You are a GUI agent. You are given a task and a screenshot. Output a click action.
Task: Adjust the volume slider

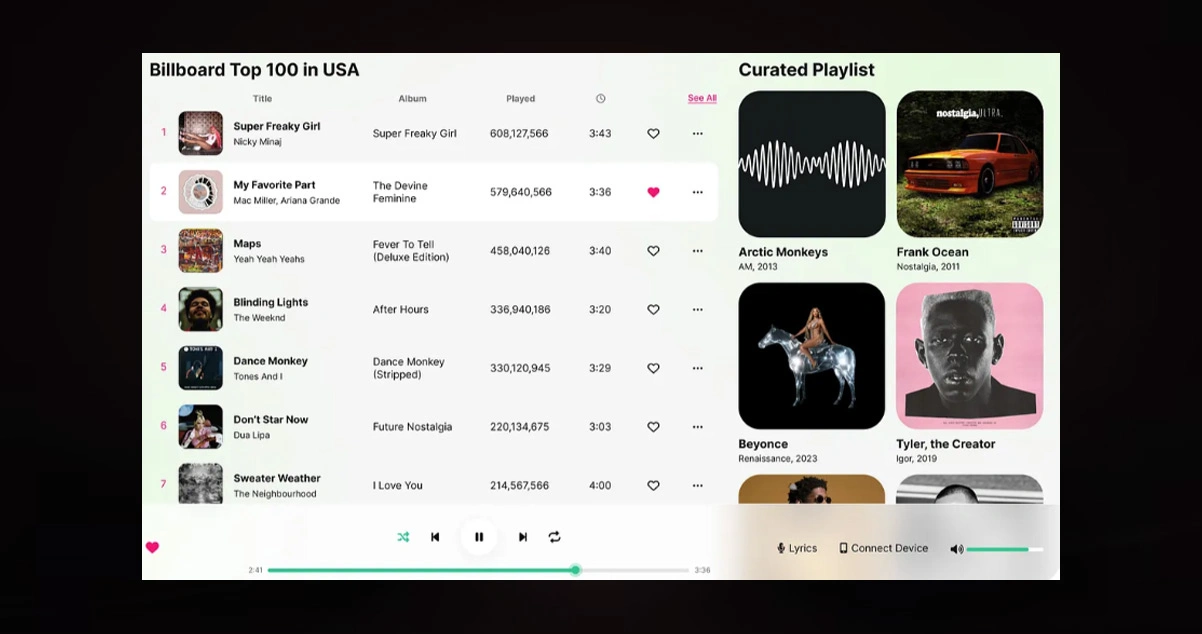tap(1005, 549)
